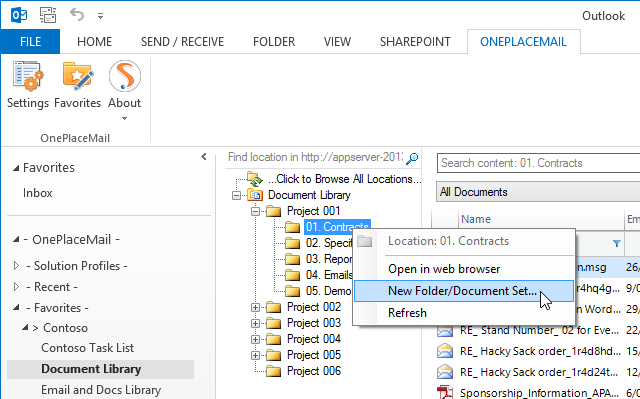Viewport: 640px width, 399px height.
Task: Click the Outlook application icon
Action: 19,16
